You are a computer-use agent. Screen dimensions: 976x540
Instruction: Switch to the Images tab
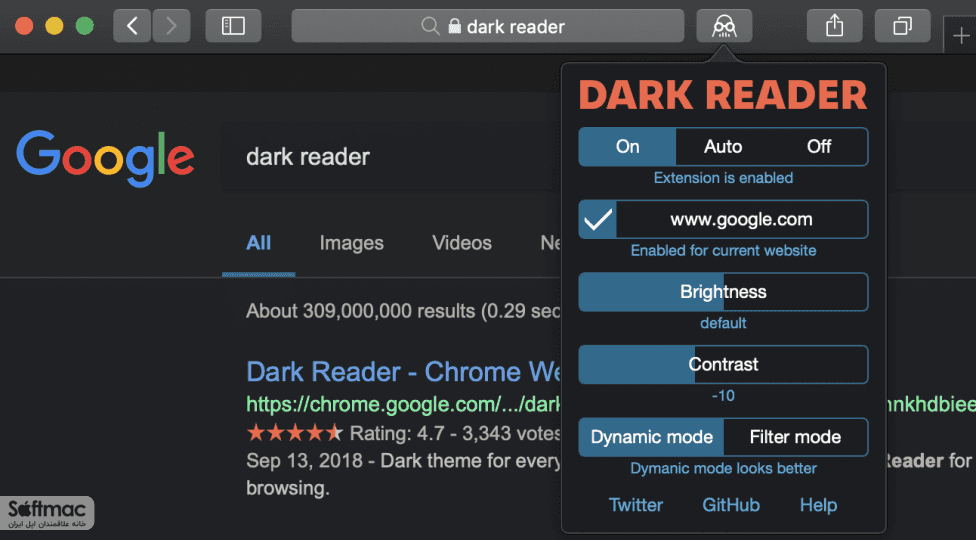352,243
